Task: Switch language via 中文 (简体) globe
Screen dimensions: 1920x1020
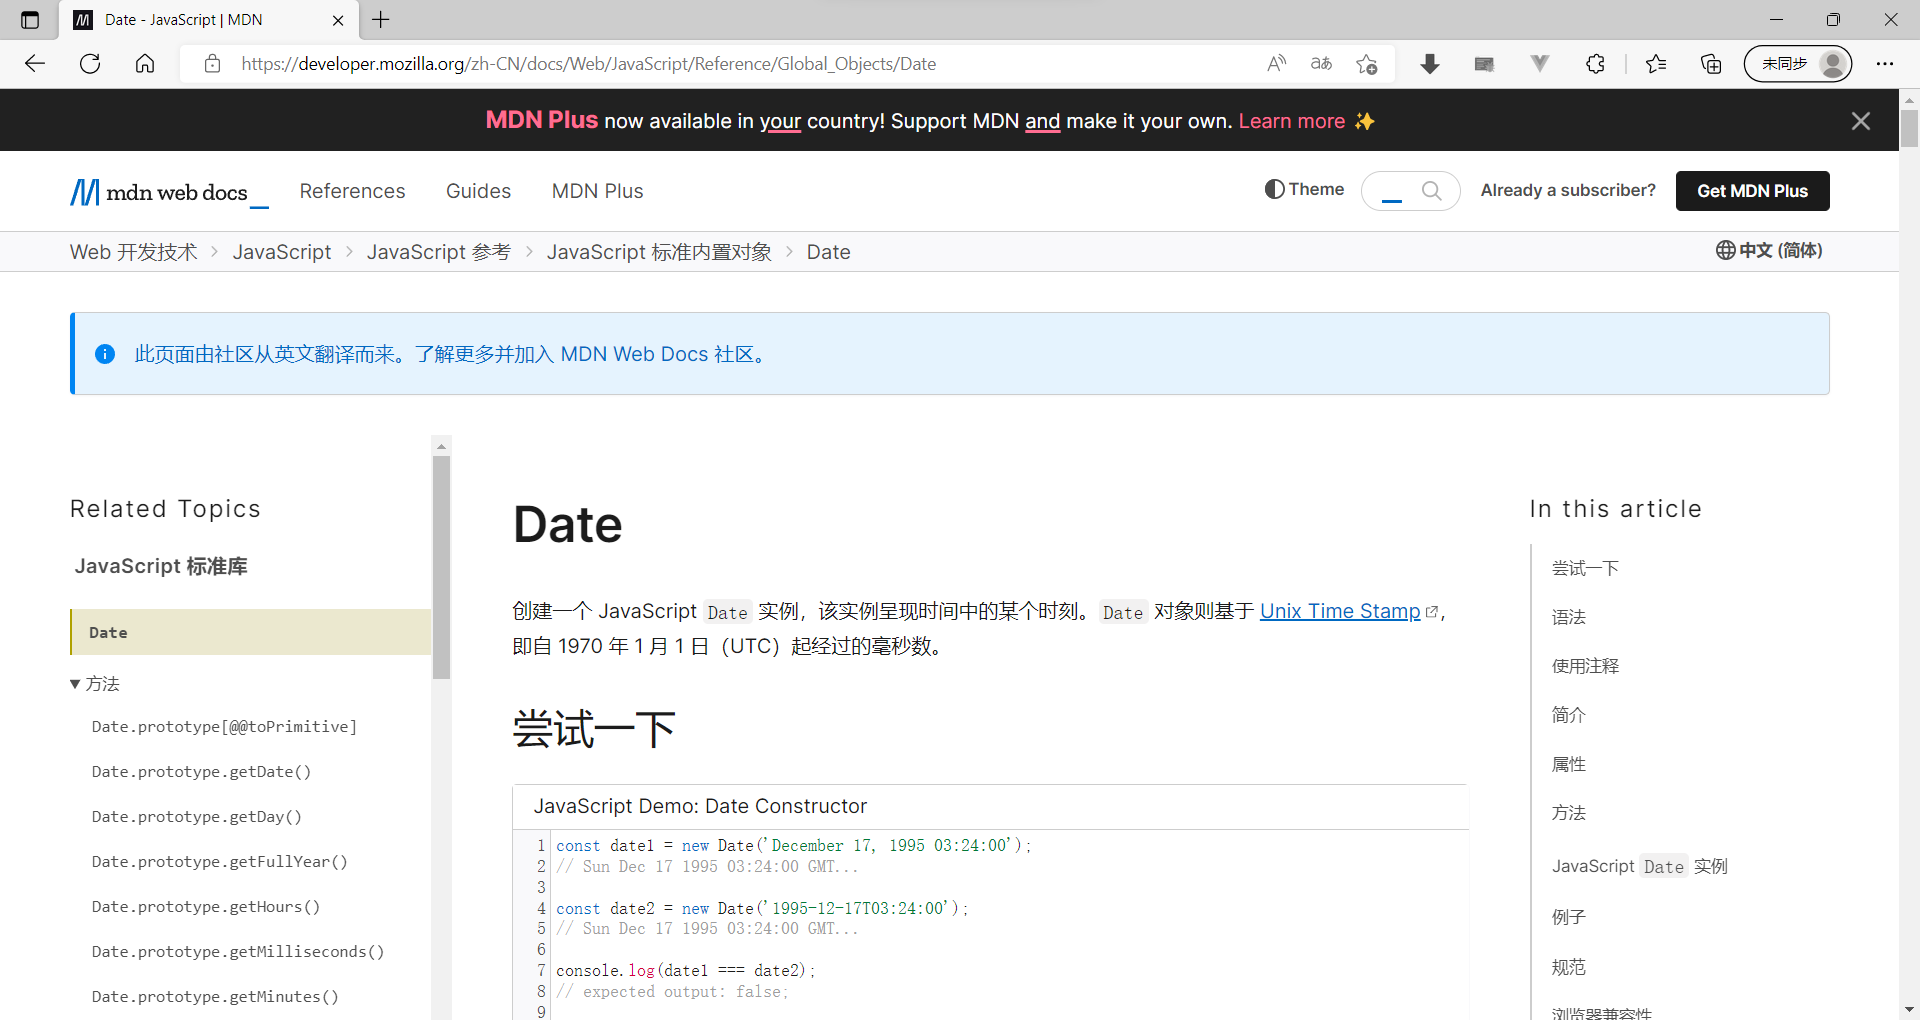Action: (1769, 250)
